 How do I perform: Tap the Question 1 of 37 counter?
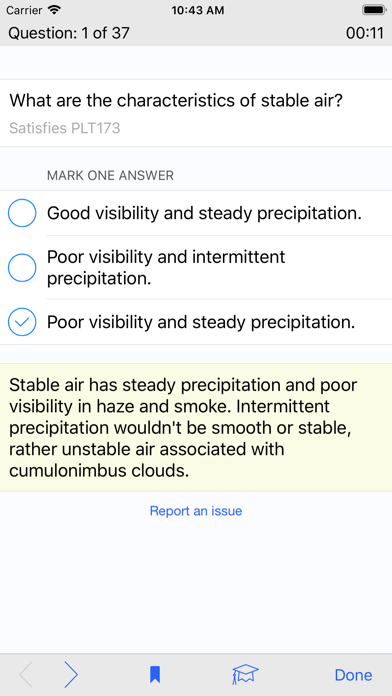(x=69, y=33)
